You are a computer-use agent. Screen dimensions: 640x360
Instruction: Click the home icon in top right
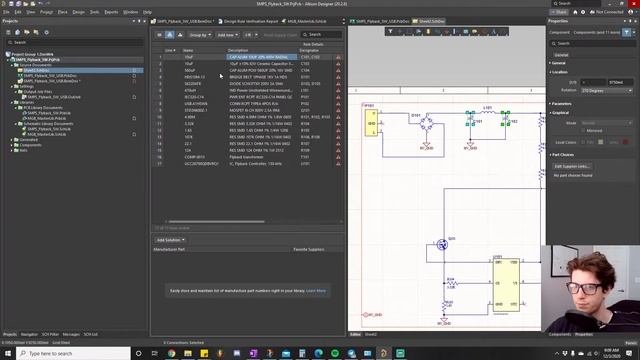coord(575,12)
